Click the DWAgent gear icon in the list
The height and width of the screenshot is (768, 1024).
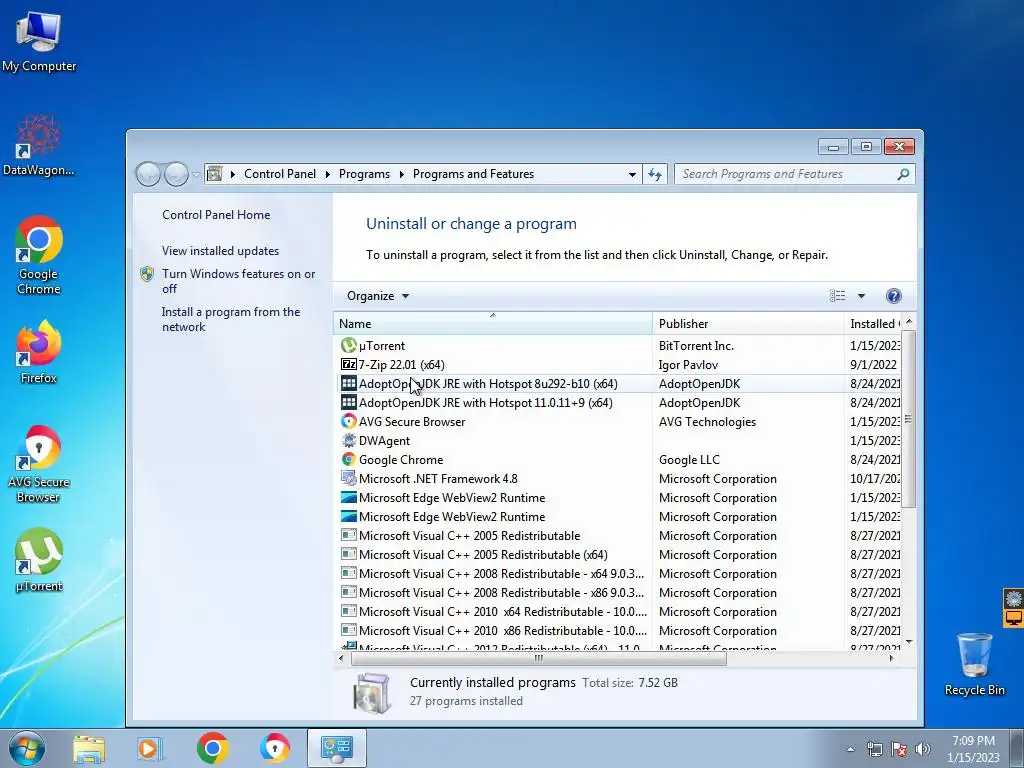click(349, 440)
